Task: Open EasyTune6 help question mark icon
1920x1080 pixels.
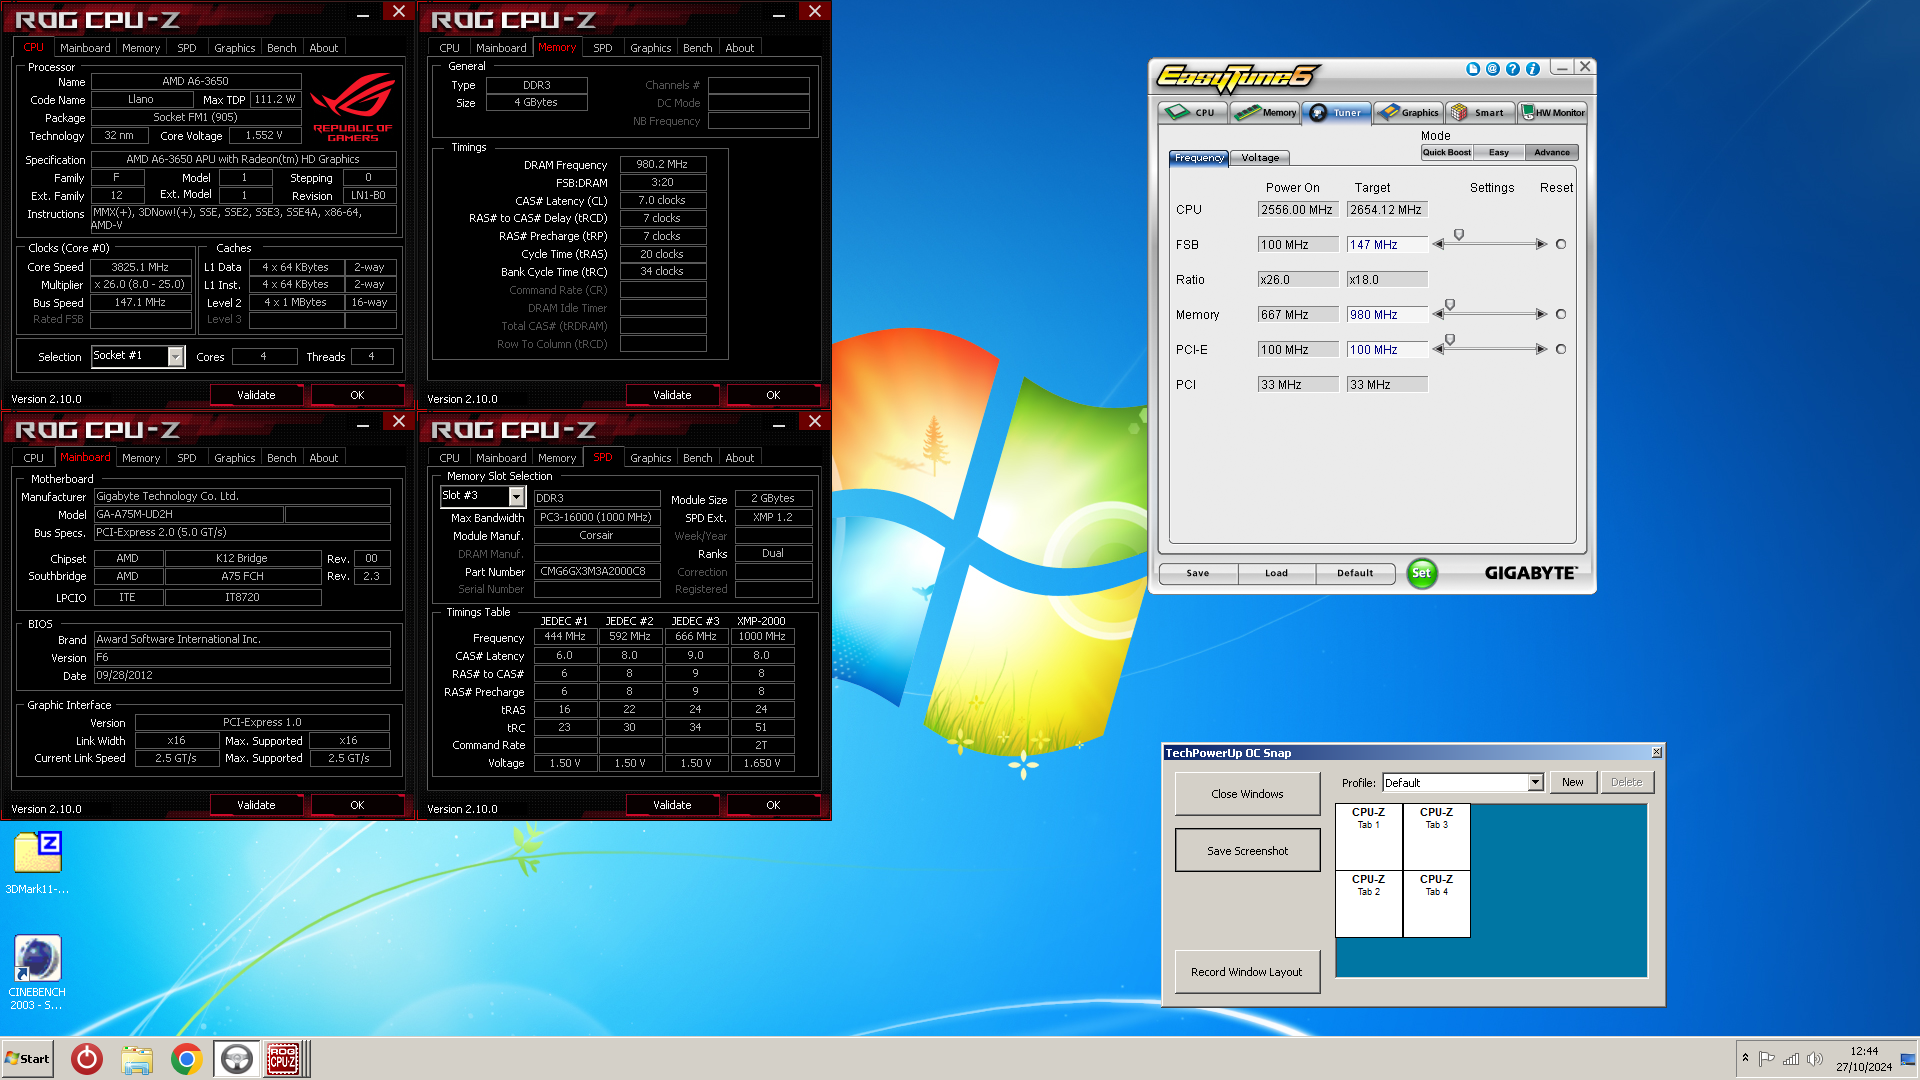Action: click(1513, 69)
